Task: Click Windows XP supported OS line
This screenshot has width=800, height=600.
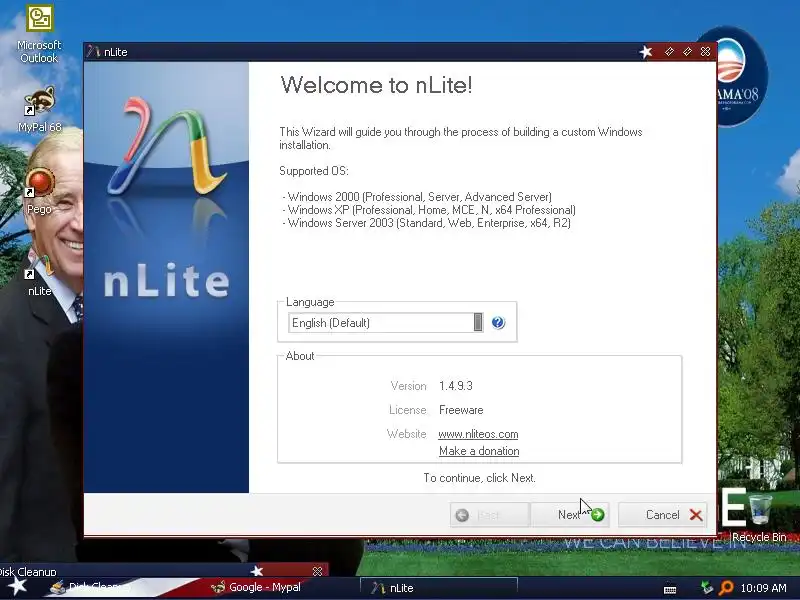Action: coord(429,210)
